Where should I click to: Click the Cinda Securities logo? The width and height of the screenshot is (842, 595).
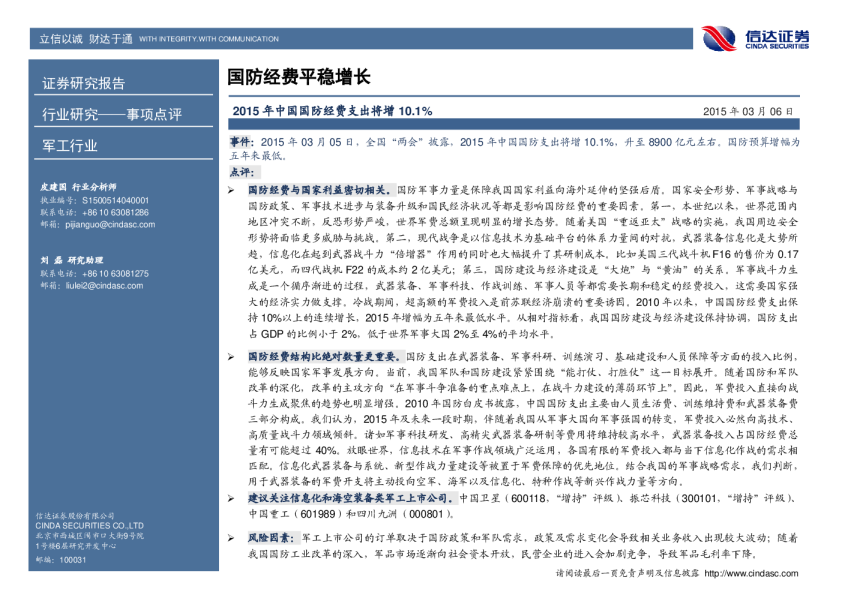click(x=755, y=38)
